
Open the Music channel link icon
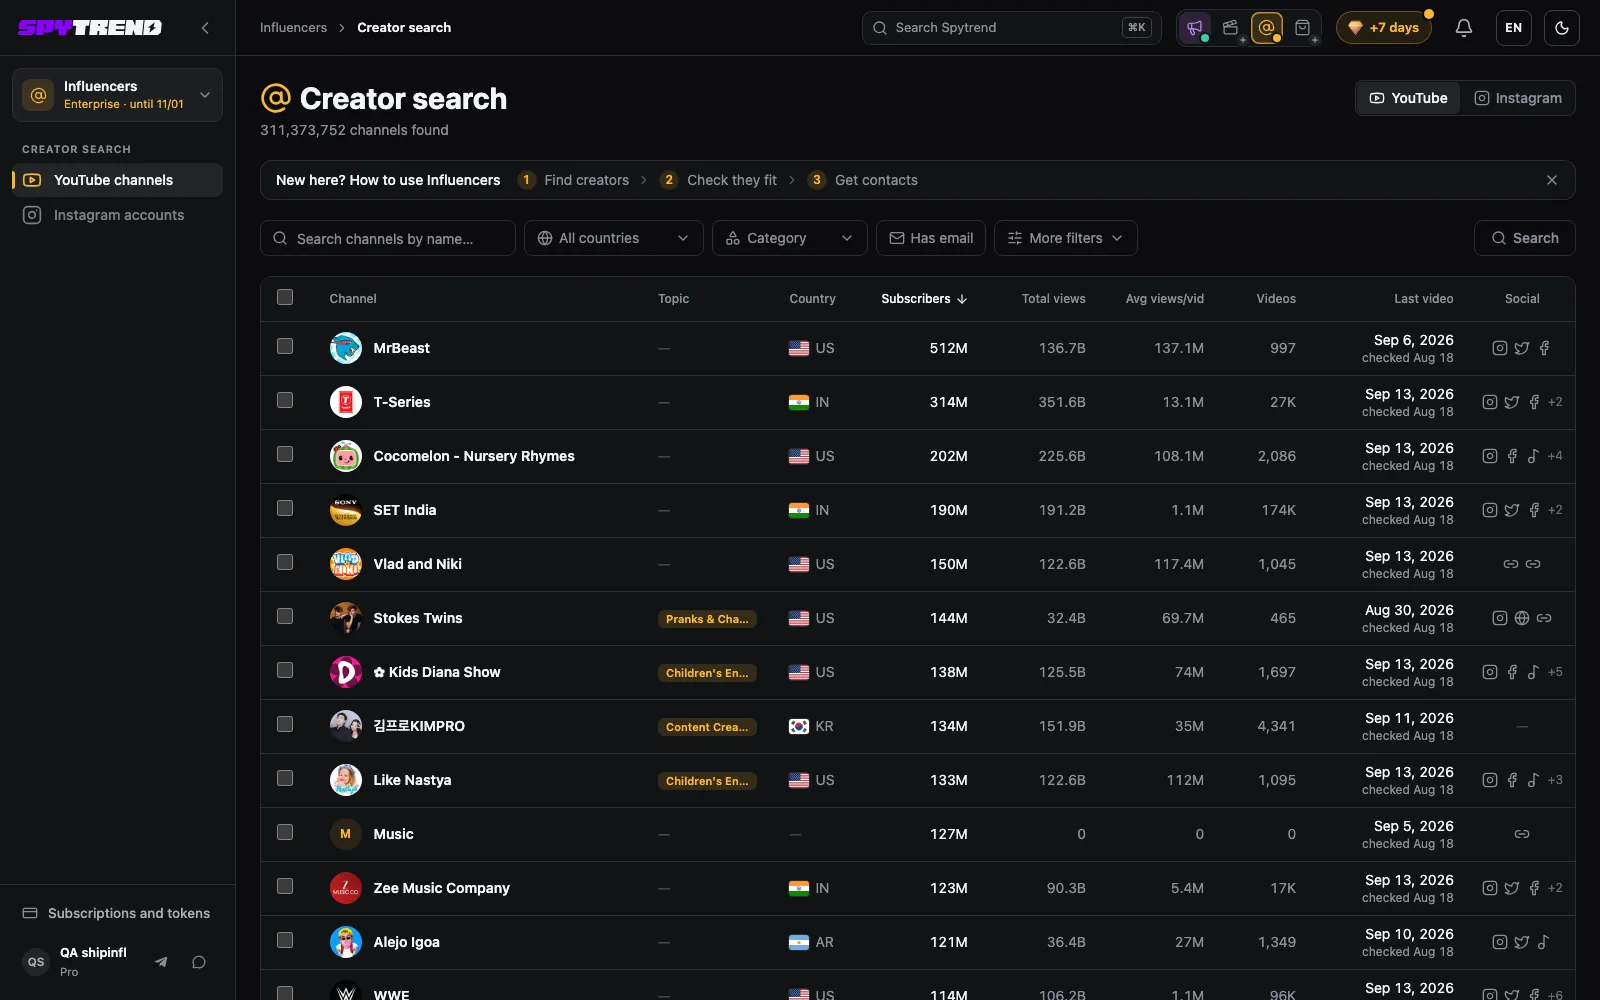tap(1522, 834)
